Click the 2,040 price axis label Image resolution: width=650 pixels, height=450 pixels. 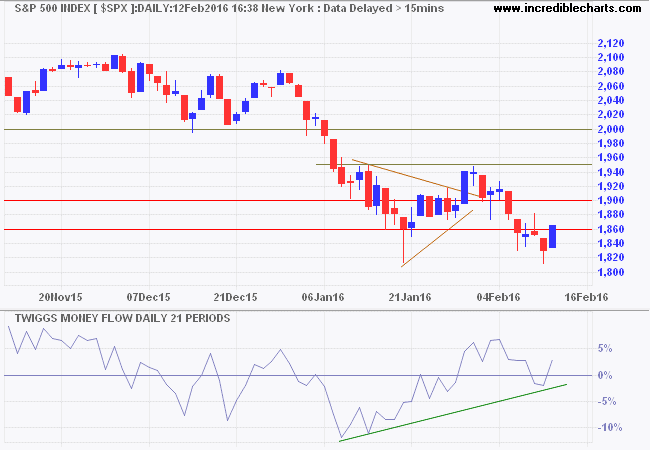pyautogui.click(x=611, y=100)
